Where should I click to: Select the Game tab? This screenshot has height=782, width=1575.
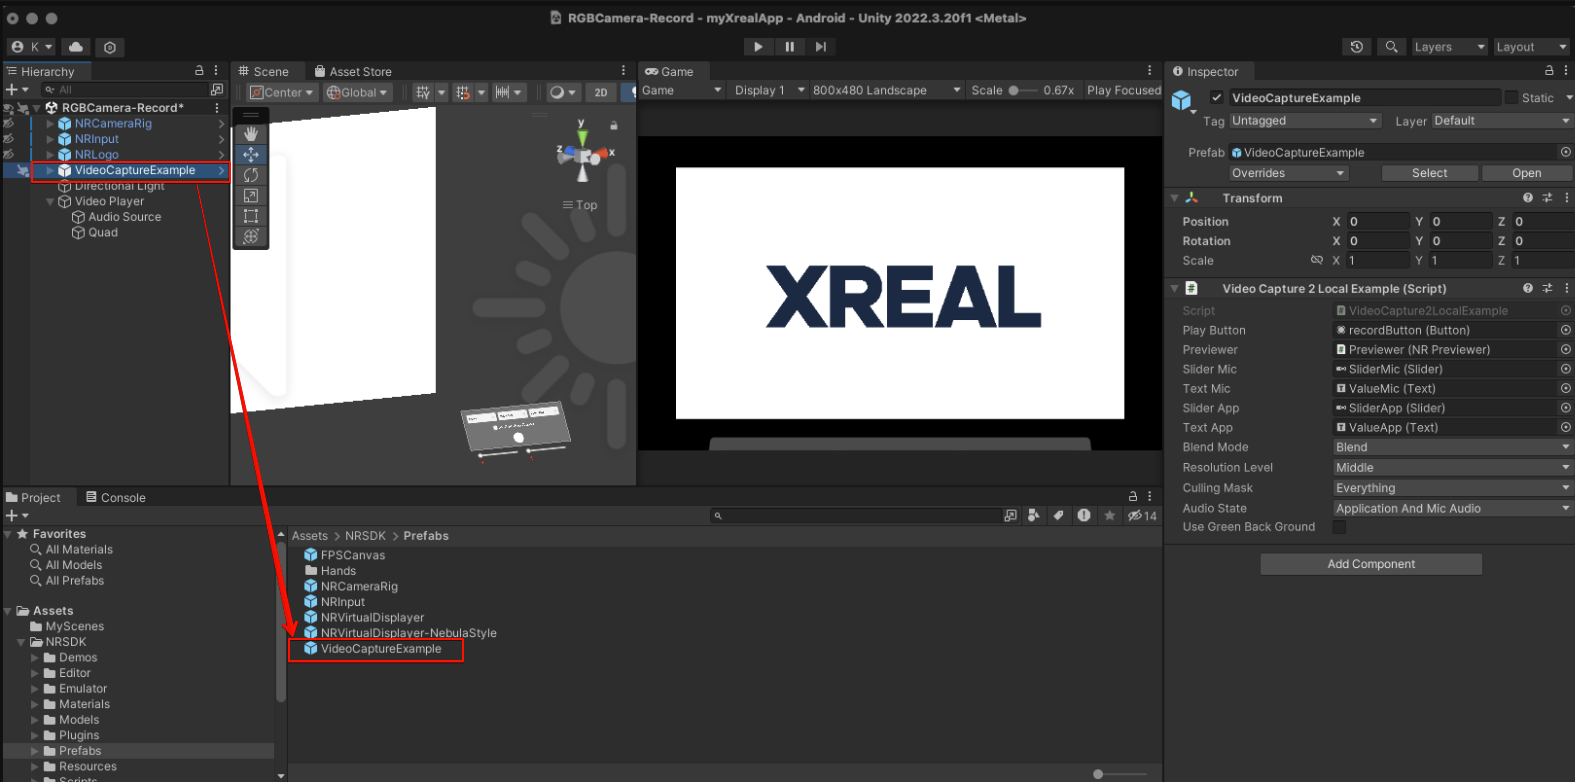tap(669, 71)
